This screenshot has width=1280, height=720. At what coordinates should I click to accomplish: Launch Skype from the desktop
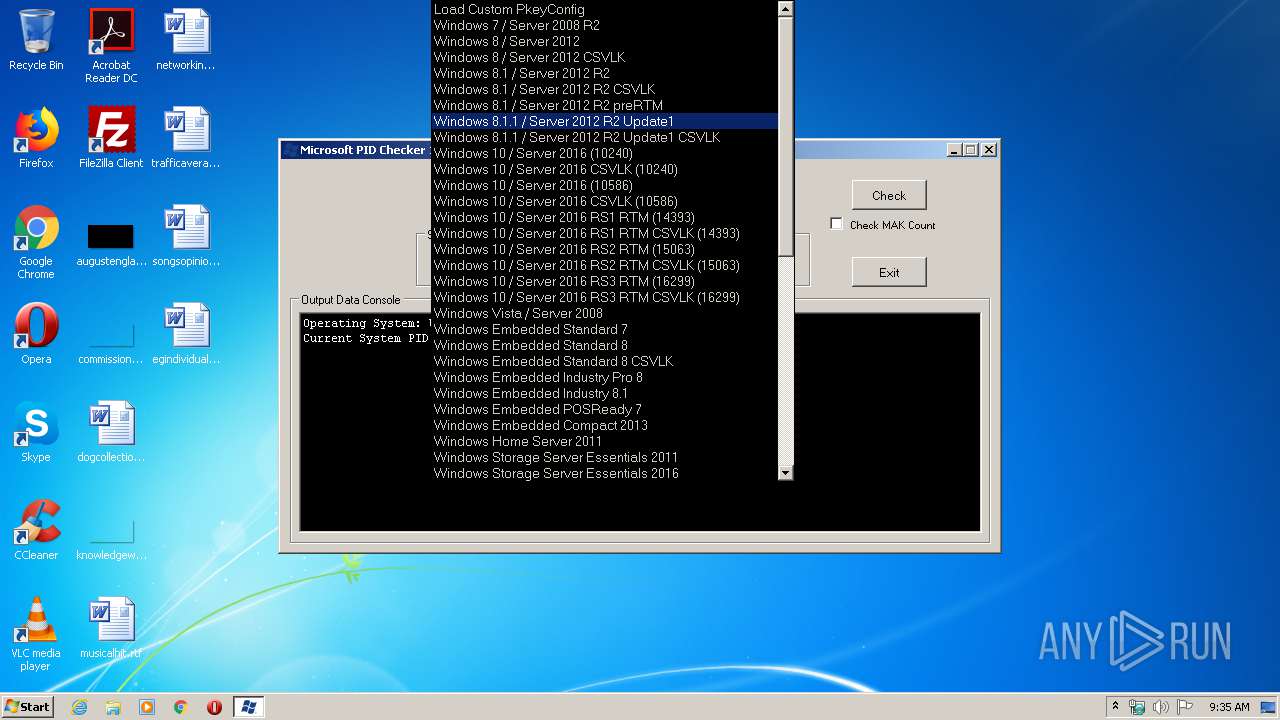point(36,432)
